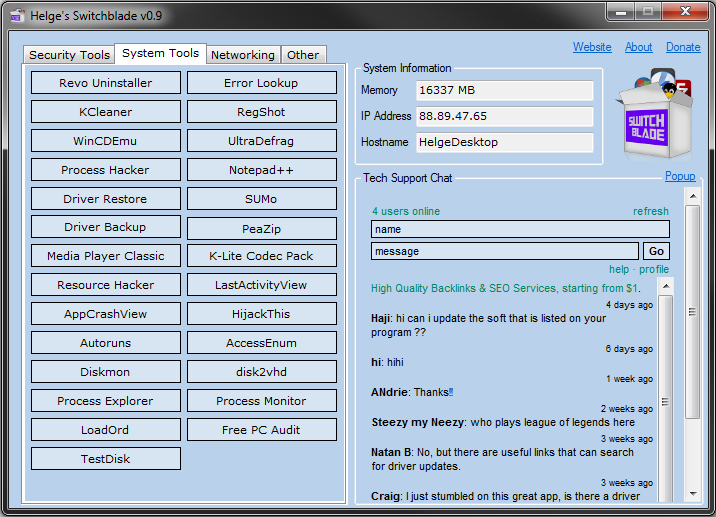Open the Website link
716x517 pixels.
coord(592,47)
